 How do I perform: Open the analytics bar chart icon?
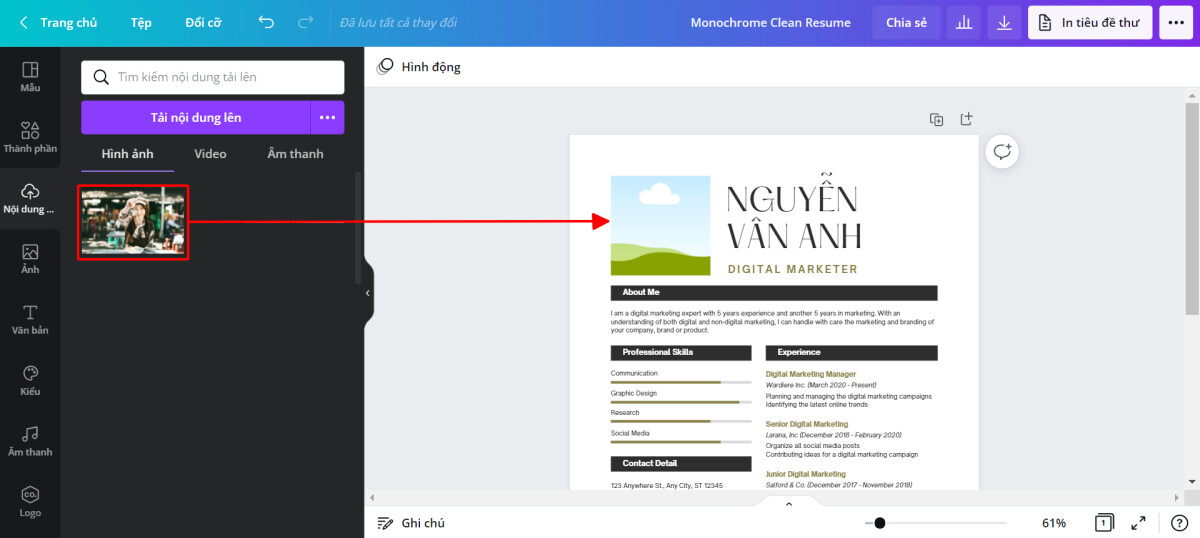click(x=964, y=22)
